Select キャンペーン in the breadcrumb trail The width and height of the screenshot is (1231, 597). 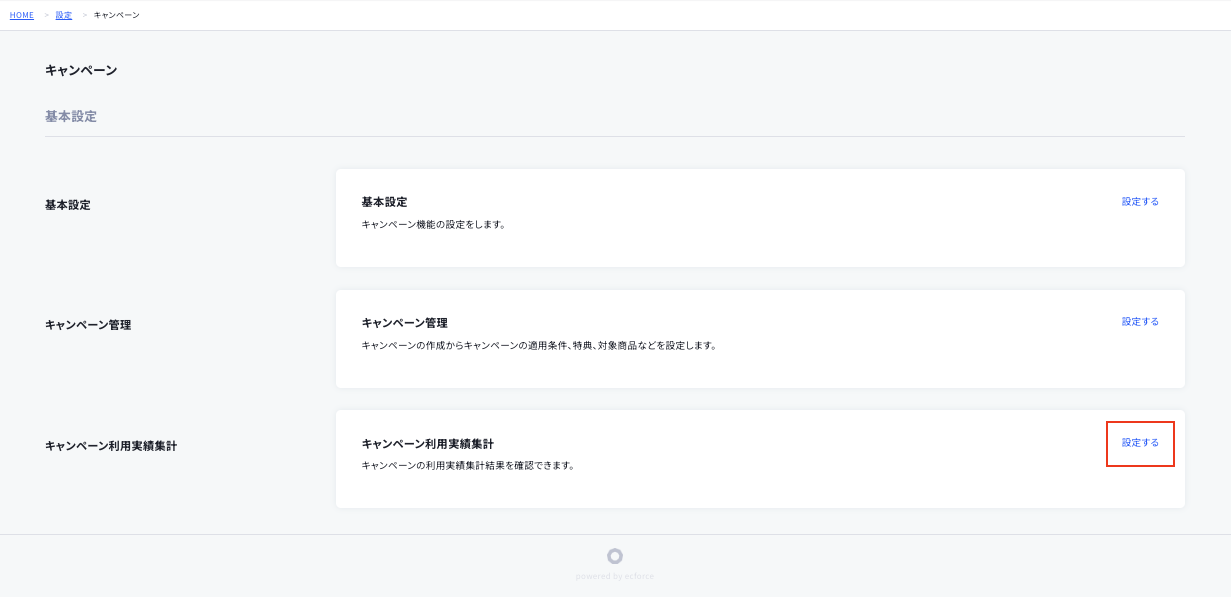114,15
